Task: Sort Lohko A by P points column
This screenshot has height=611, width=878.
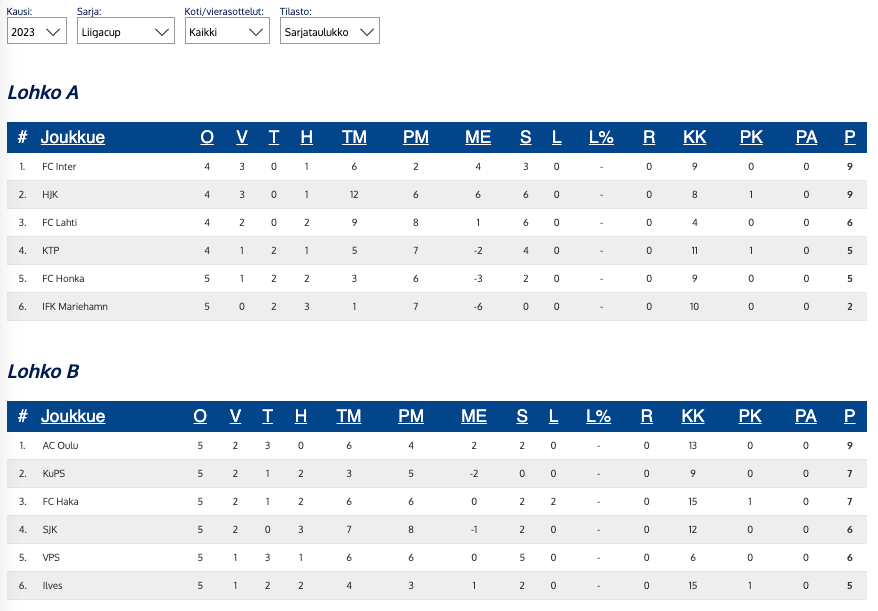Action: pos(849,138)
